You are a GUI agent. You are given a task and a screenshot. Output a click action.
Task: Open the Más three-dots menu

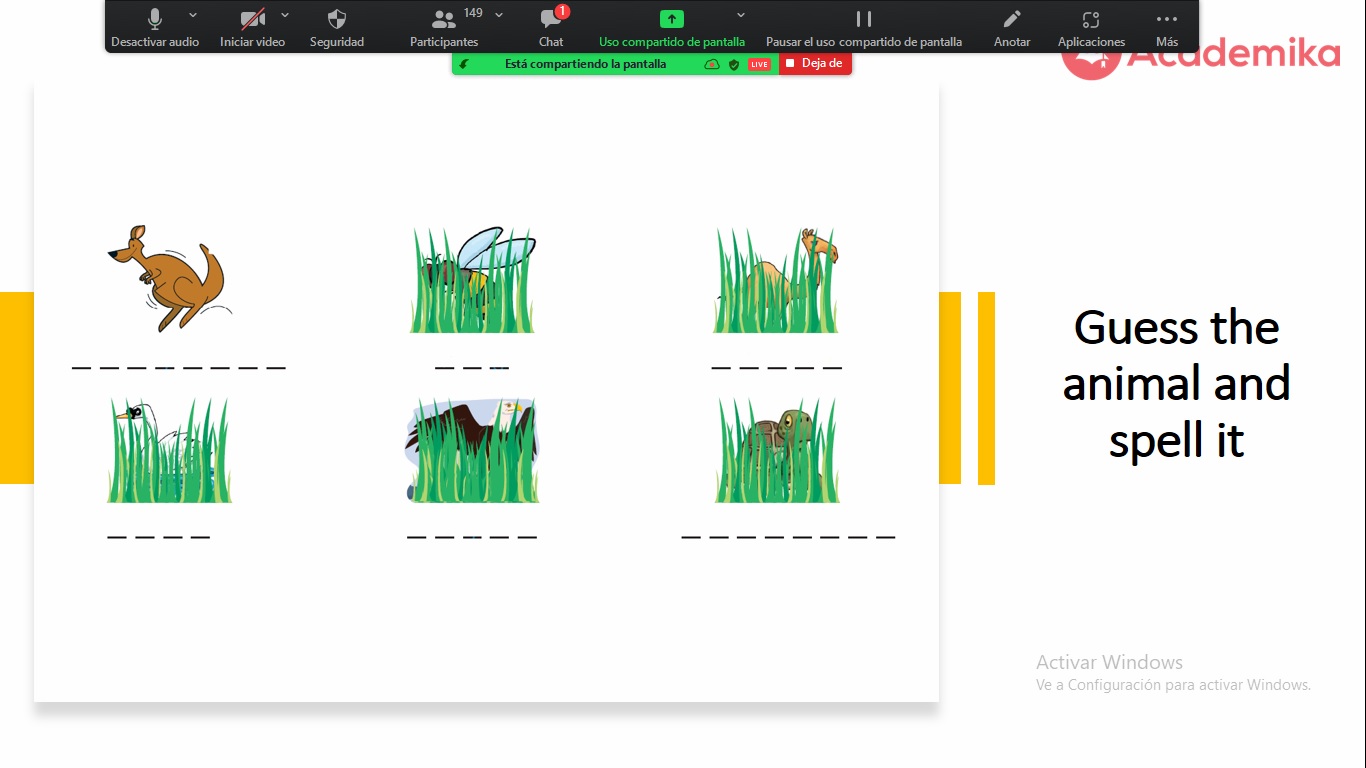(1167, 28)
